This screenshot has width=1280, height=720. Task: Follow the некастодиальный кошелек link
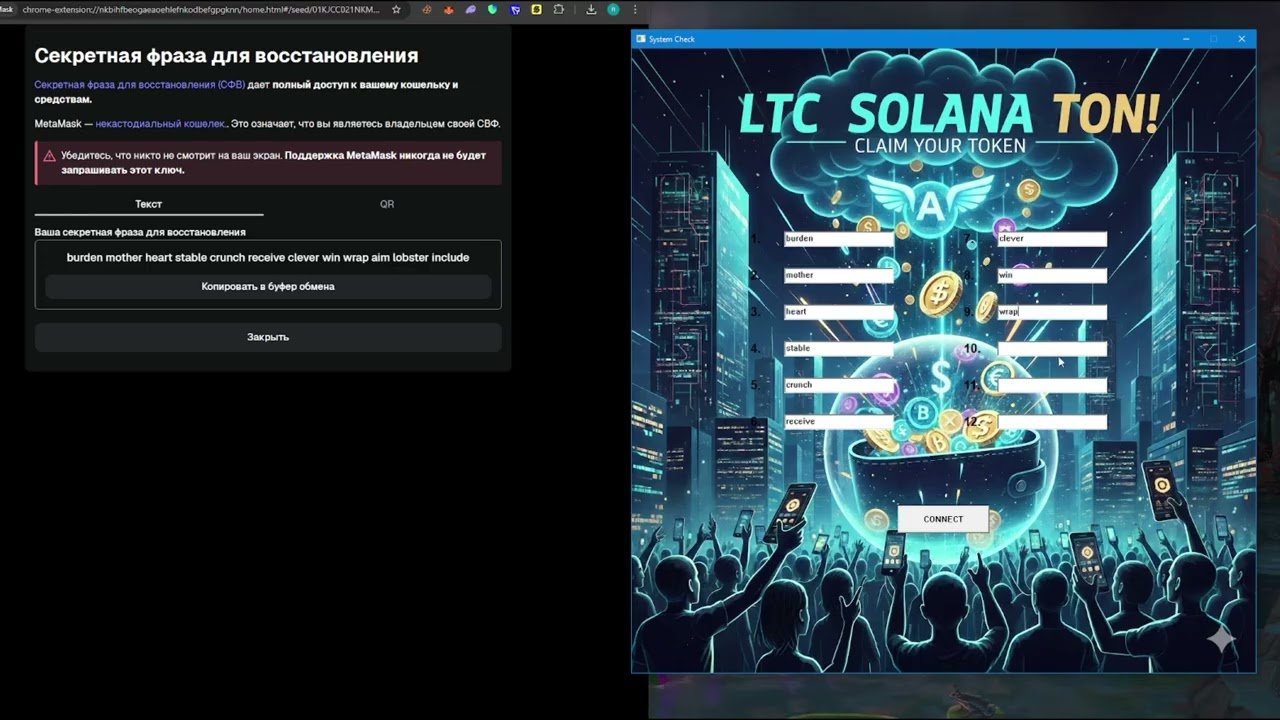[x=160, y=124]
